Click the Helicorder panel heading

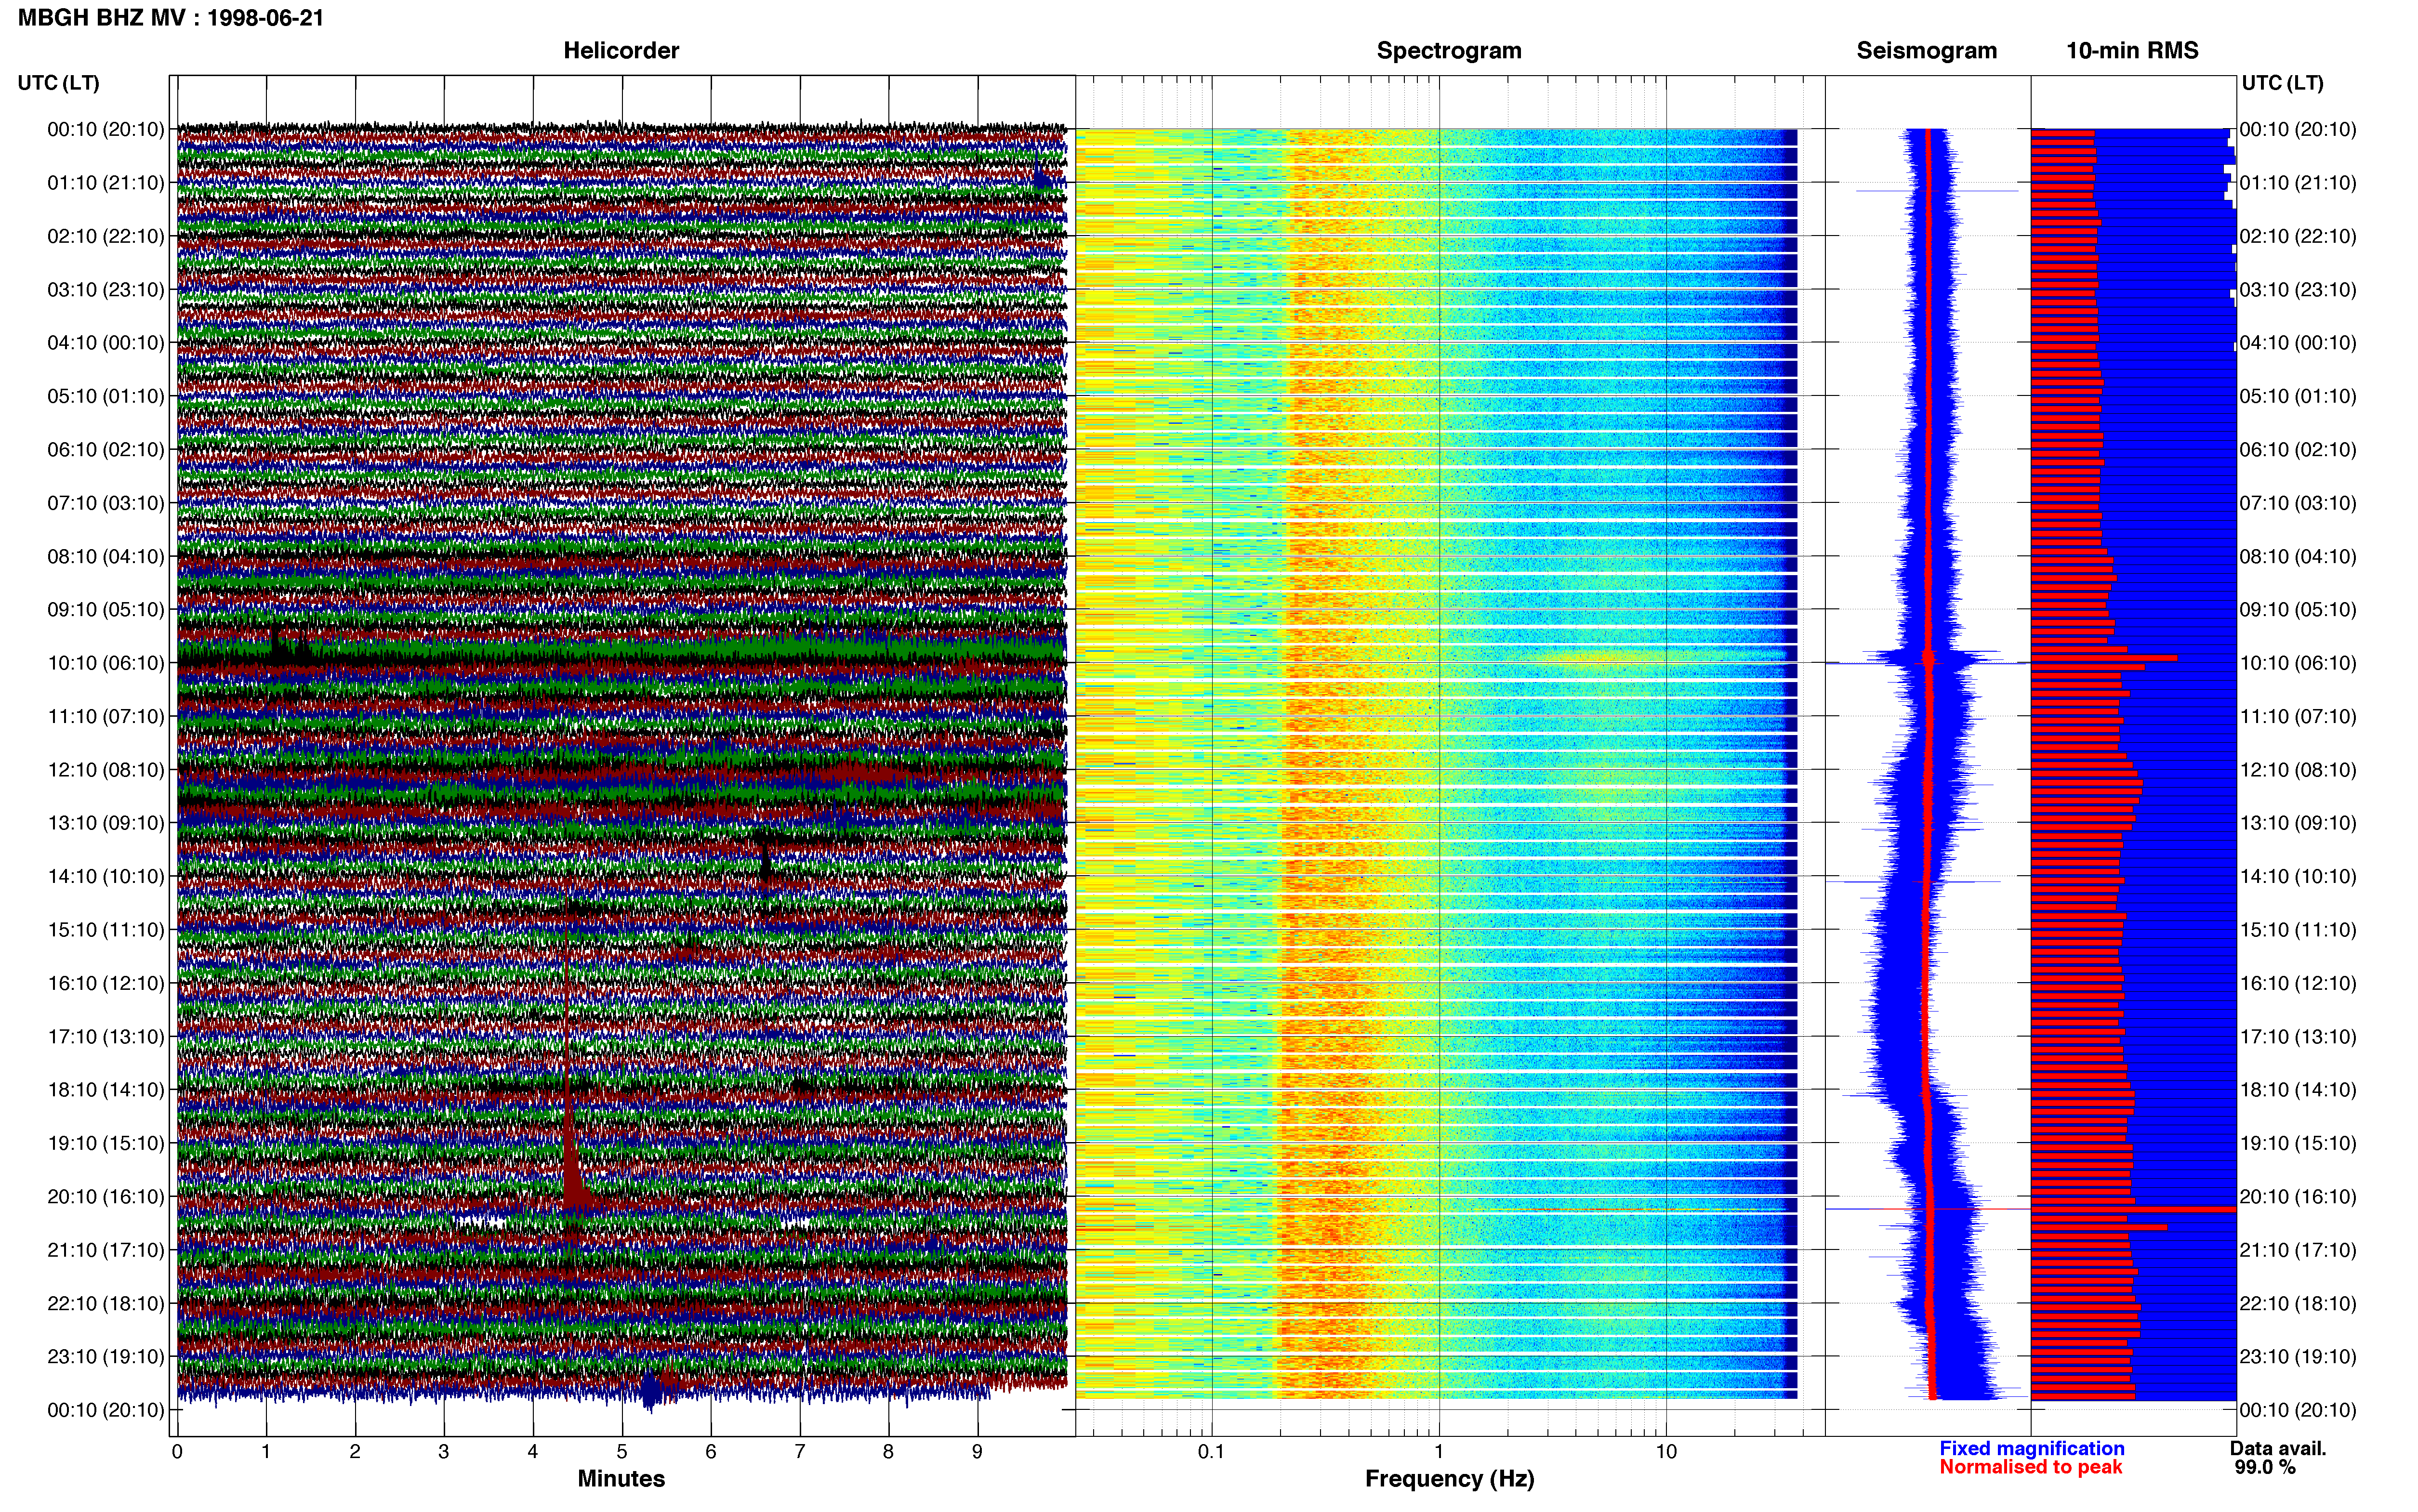[x=621, y=50]
